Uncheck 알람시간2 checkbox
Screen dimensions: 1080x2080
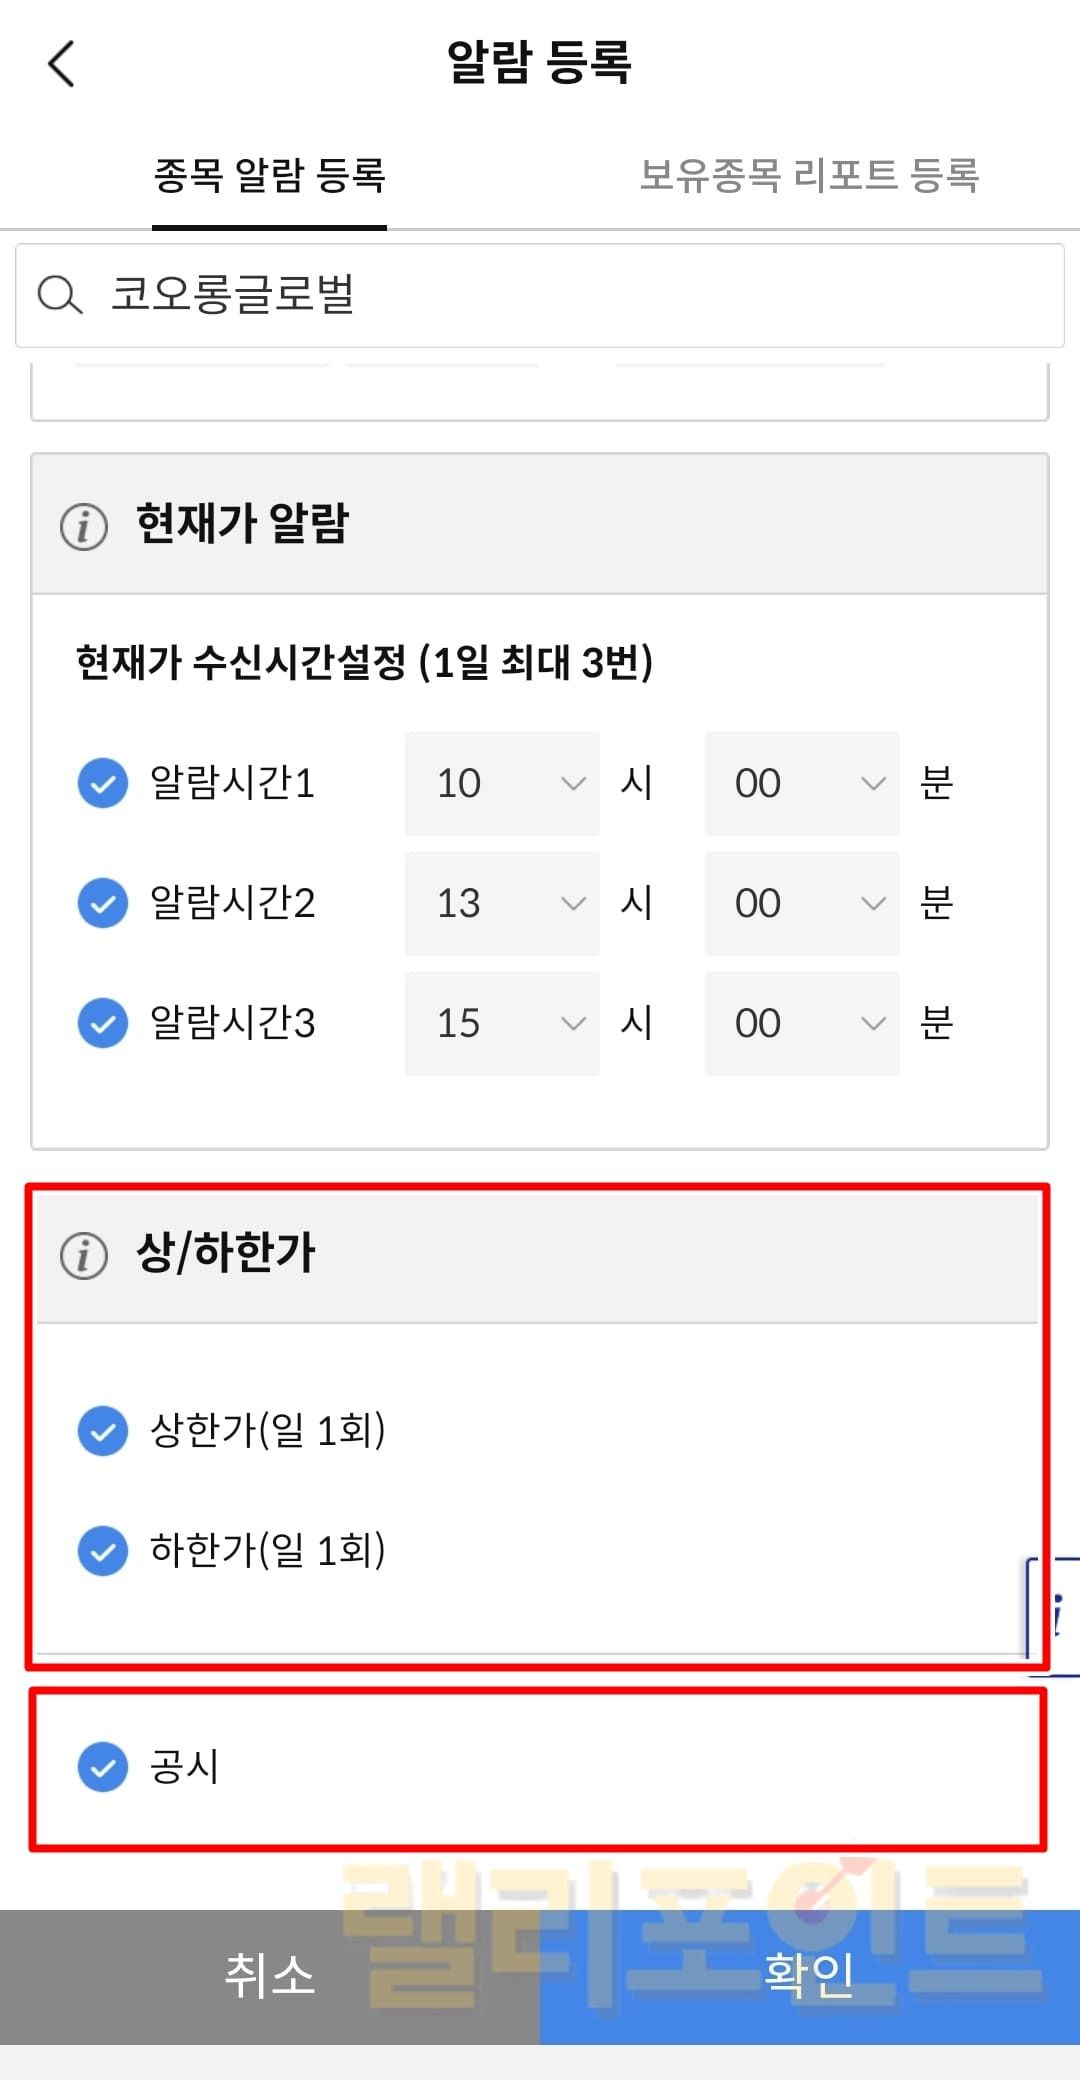(103, 903)
